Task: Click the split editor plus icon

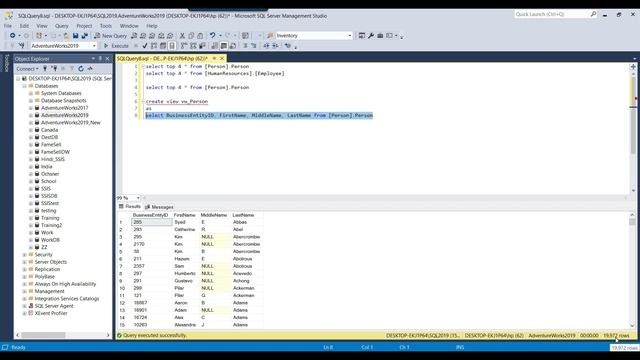Action: pyautogui.click(x=633, y=67)
